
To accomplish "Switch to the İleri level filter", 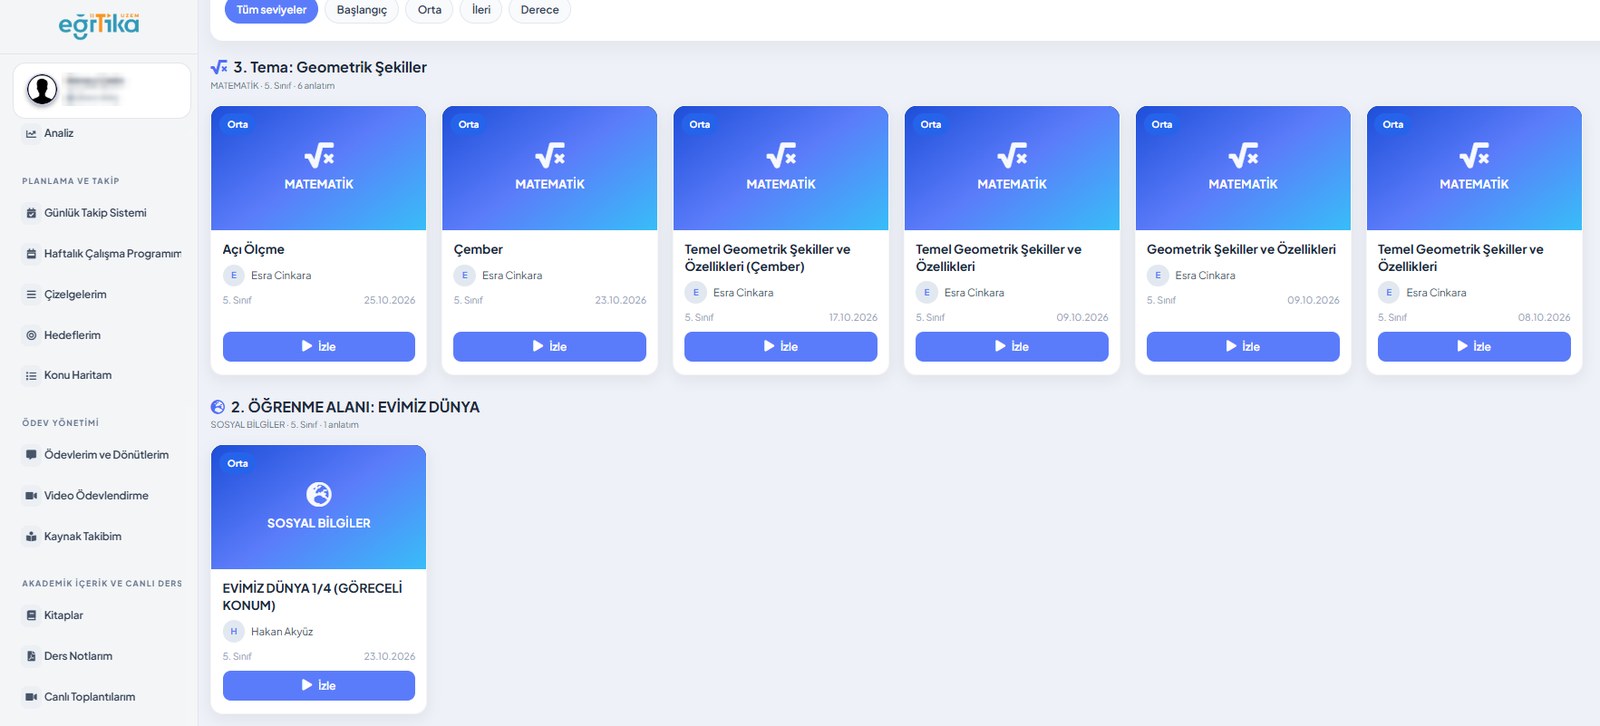I will pos(482,10).
